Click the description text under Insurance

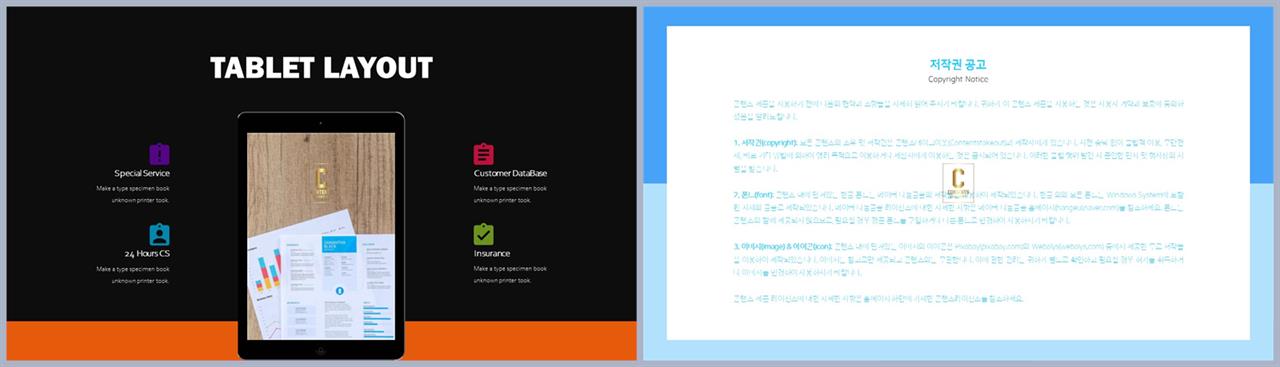[510, 275]
